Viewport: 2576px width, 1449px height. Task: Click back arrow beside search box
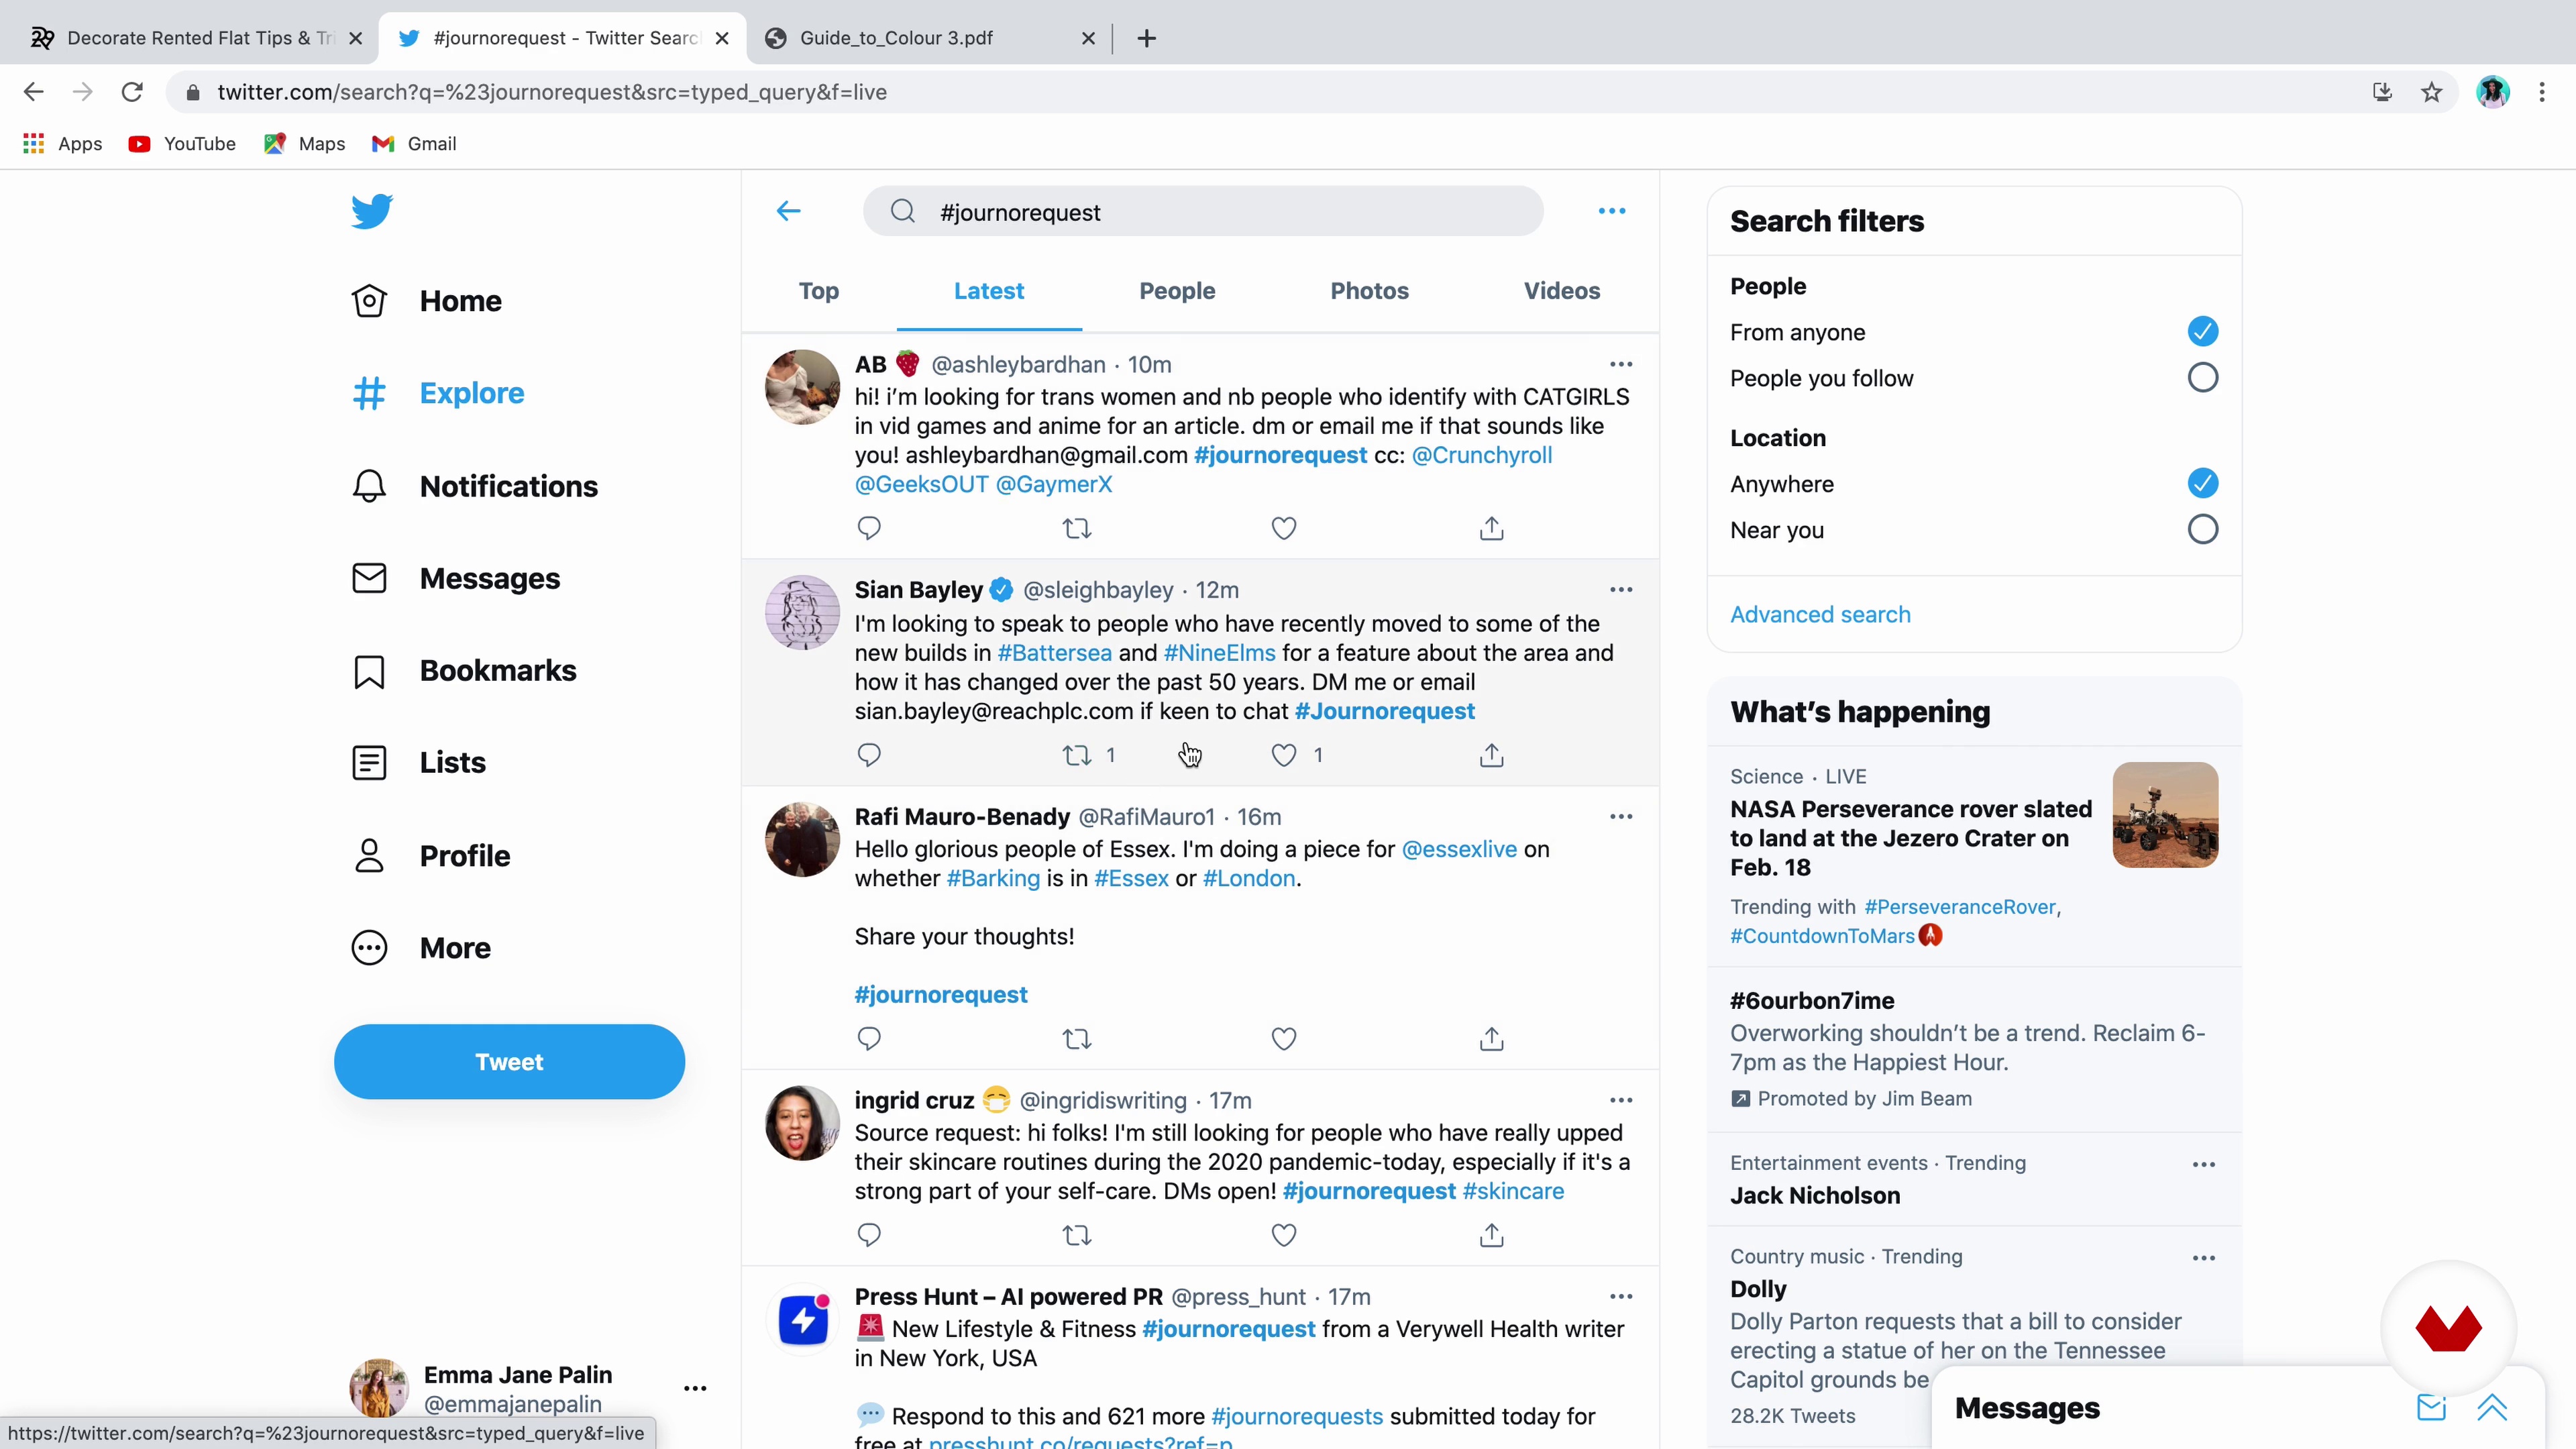788,211
